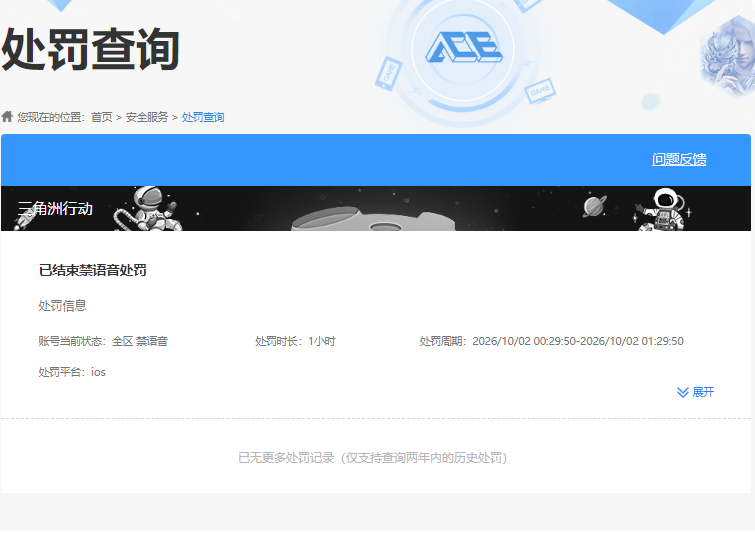
Task: Select the 已结束禁语音处罚 heading
Action: click(92, 271)
